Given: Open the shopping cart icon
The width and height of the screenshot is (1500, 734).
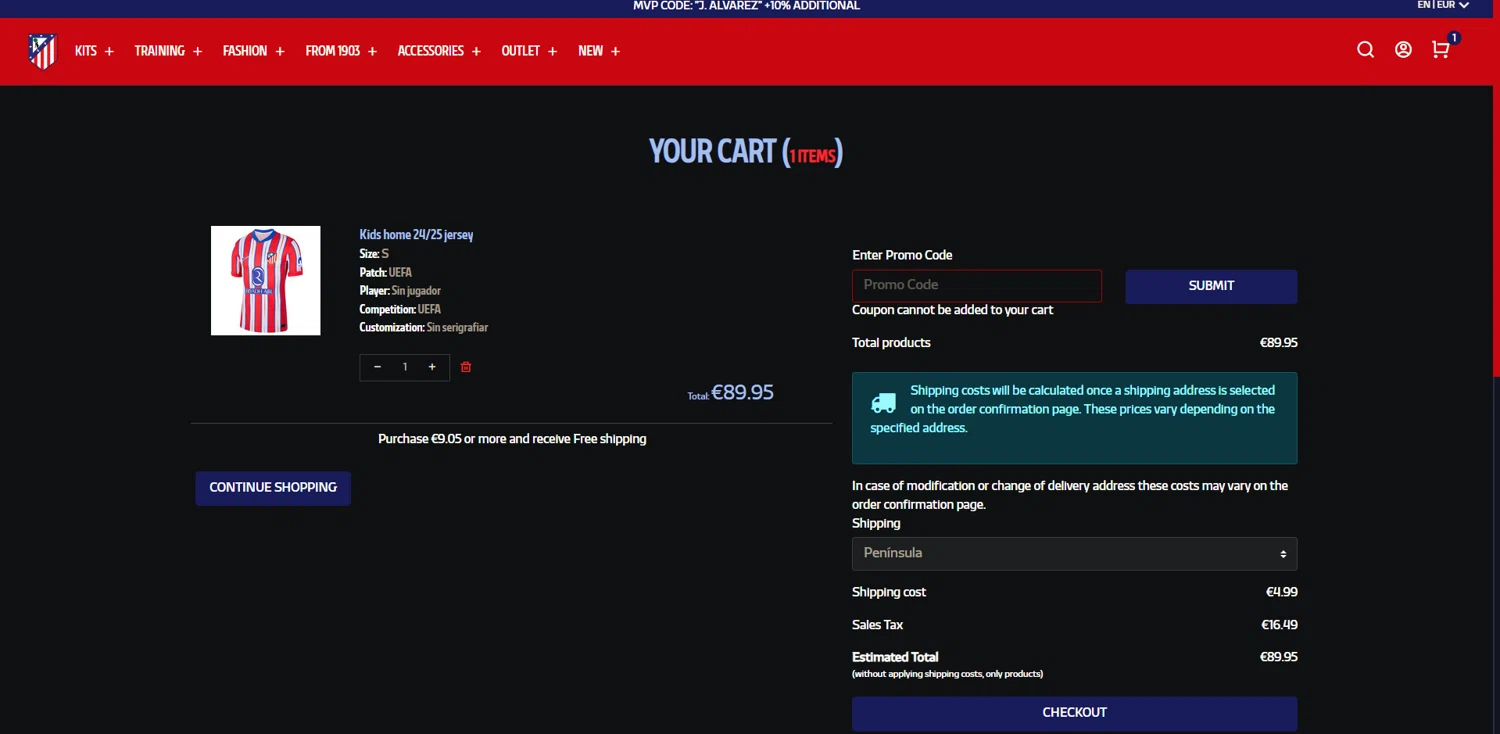Looking at the screenshot, I should pos(1440,50).
